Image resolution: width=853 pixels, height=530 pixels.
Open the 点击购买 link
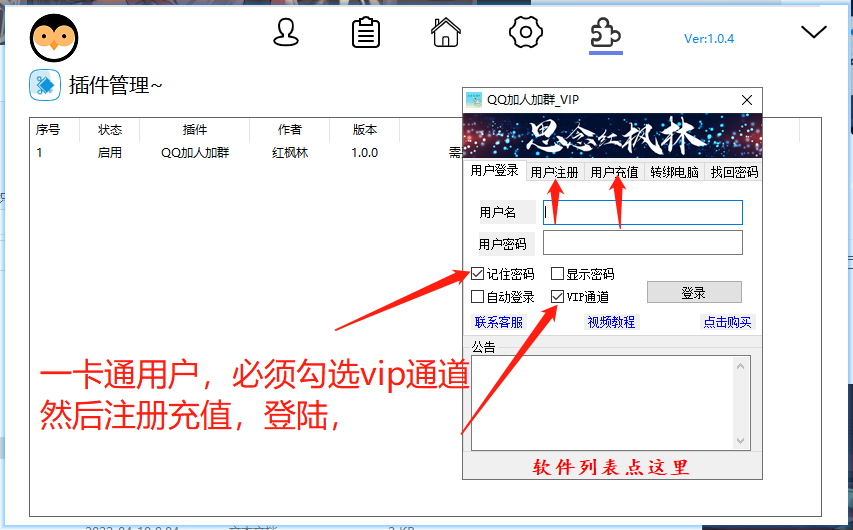point(727,322)
